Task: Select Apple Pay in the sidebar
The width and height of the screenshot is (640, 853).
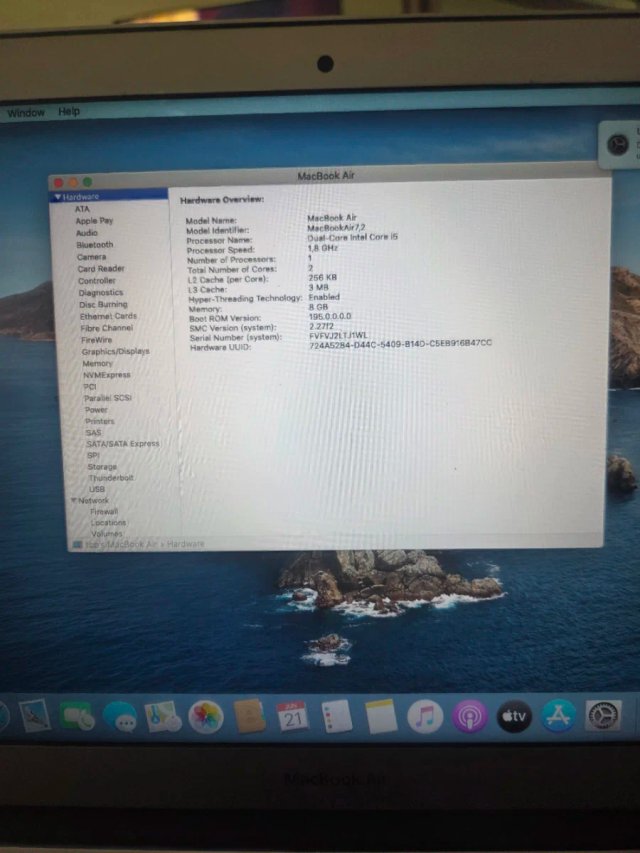Action: pyautogui.click(x=94, y=221)
